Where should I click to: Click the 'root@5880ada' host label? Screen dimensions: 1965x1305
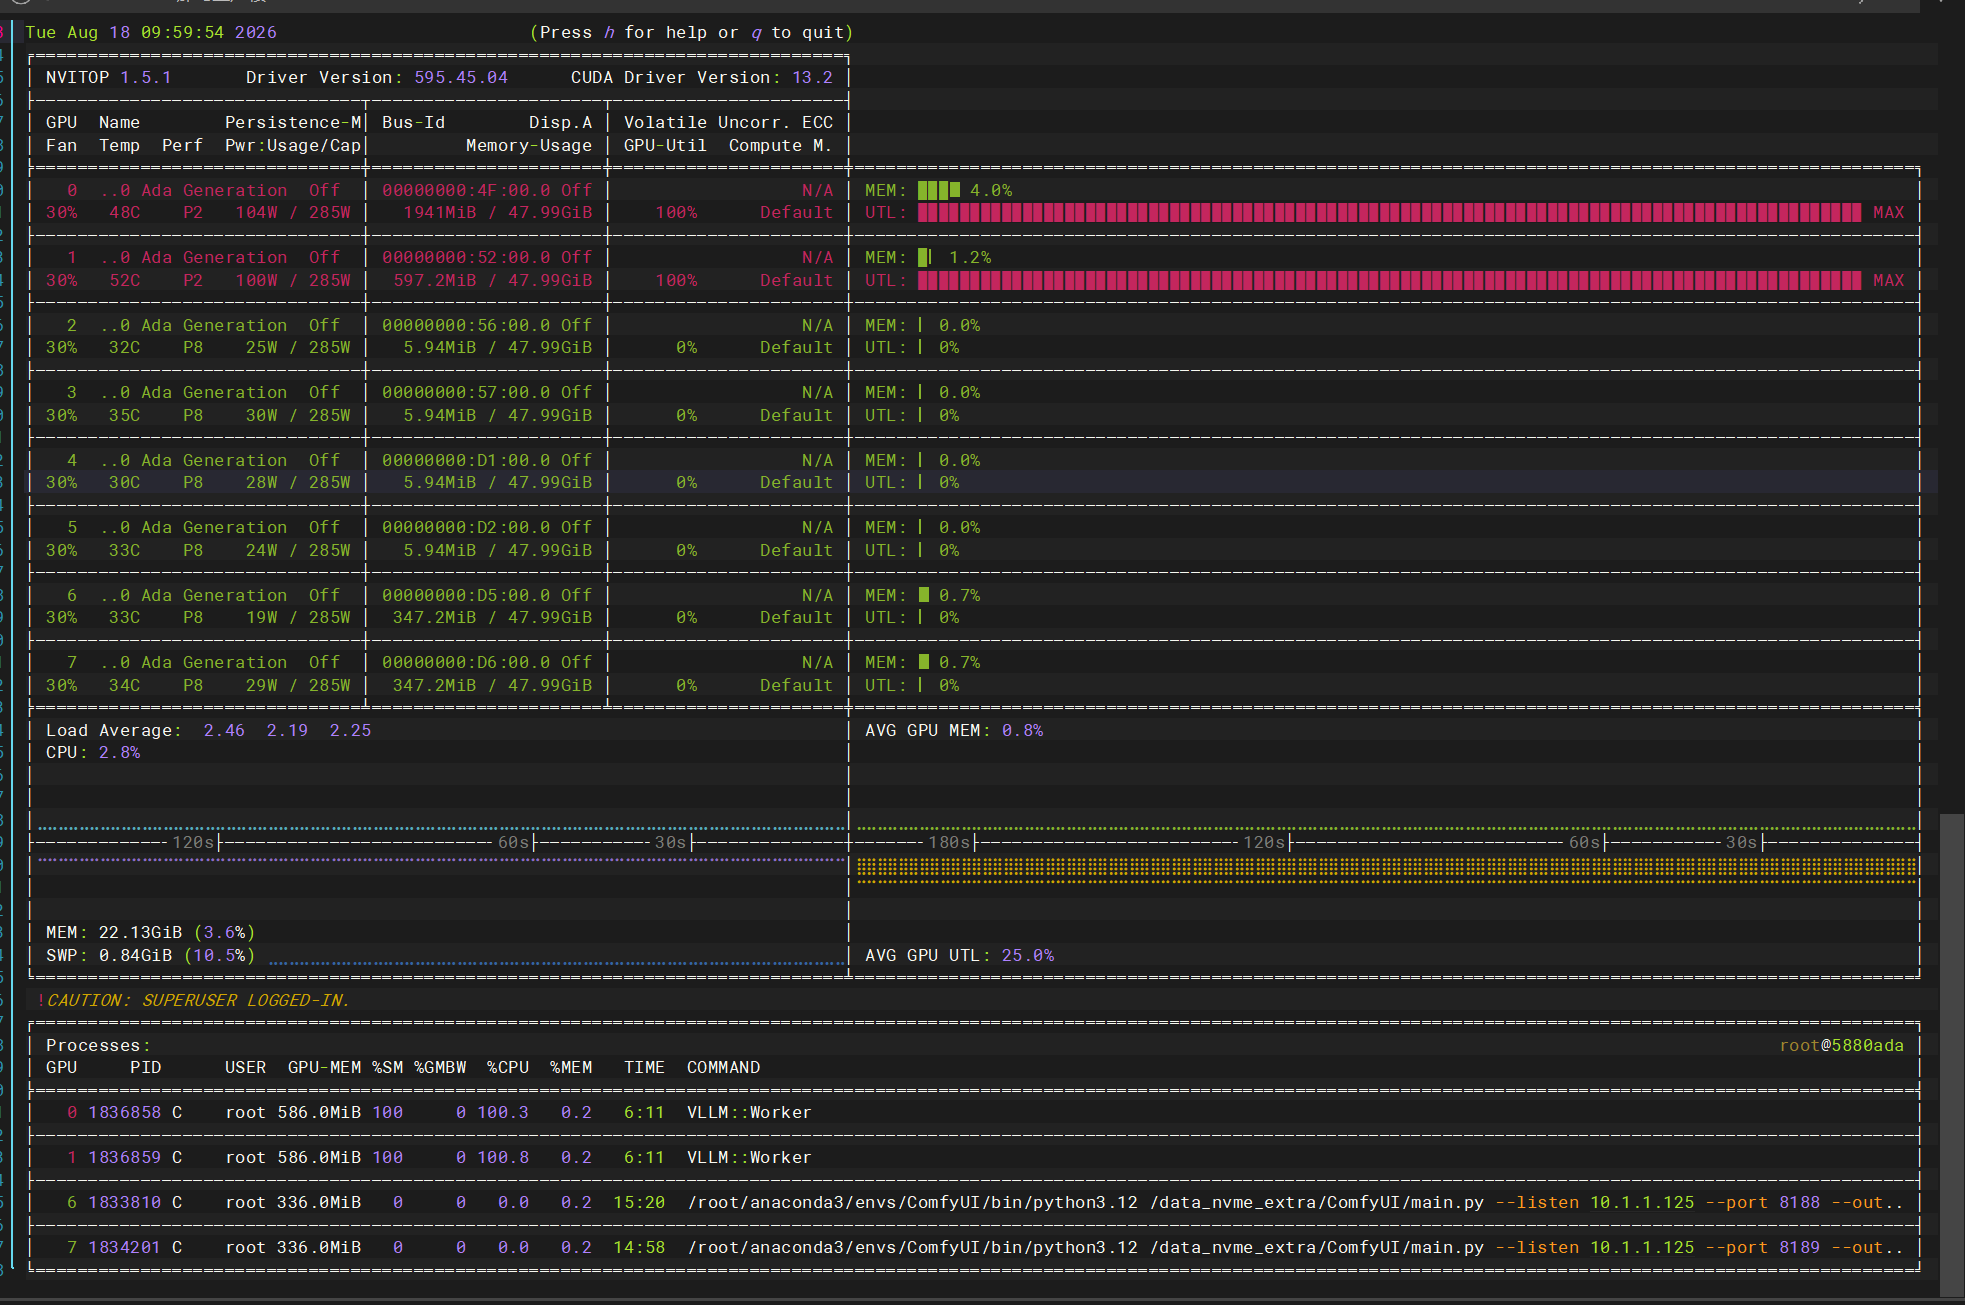click(1842, 1046)
